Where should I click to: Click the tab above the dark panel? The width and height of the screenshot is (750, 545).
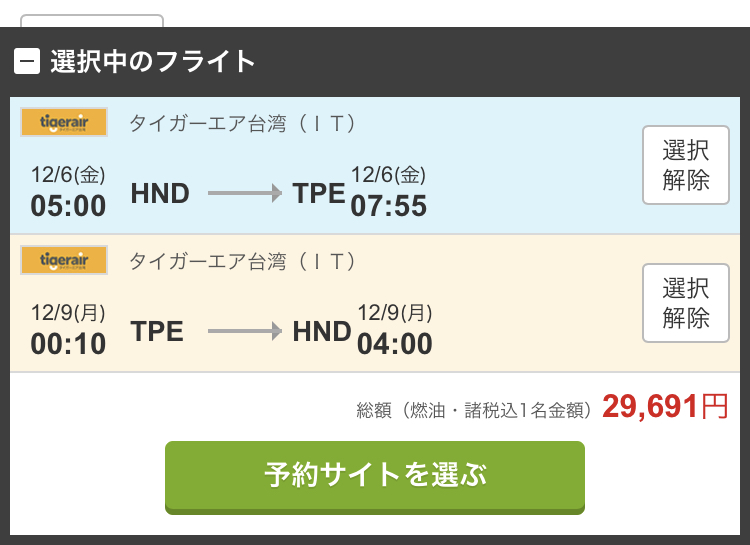pos(92,21)
